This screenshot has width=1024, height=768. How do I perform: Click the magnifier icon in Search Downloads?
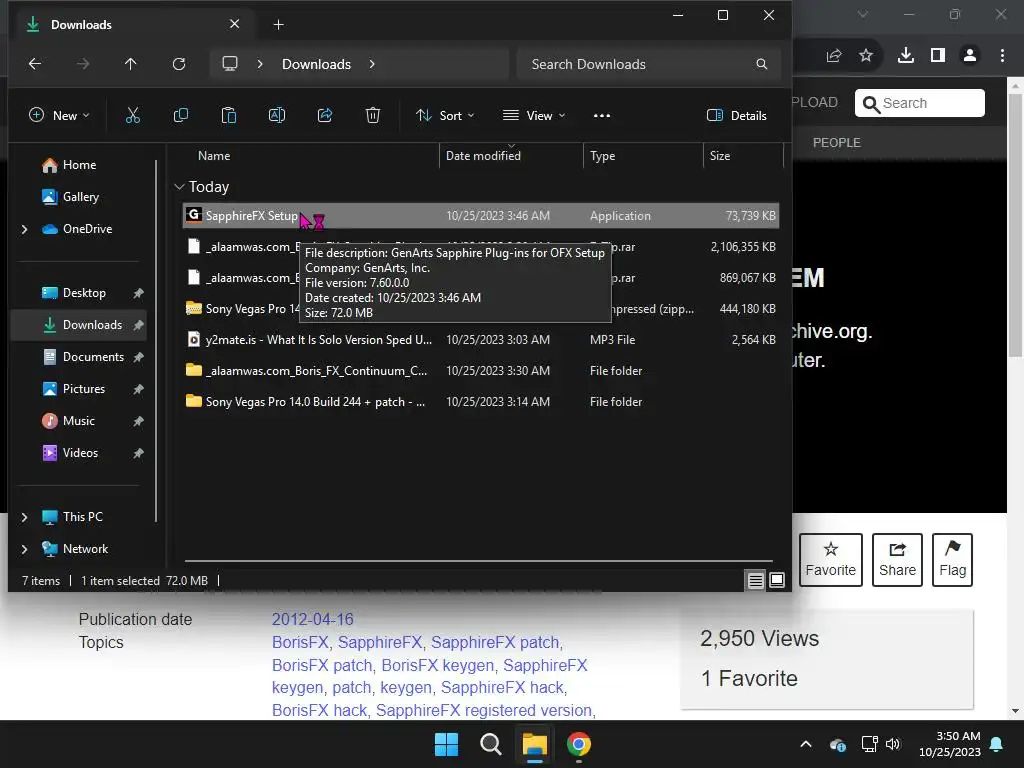coord(761,64)
